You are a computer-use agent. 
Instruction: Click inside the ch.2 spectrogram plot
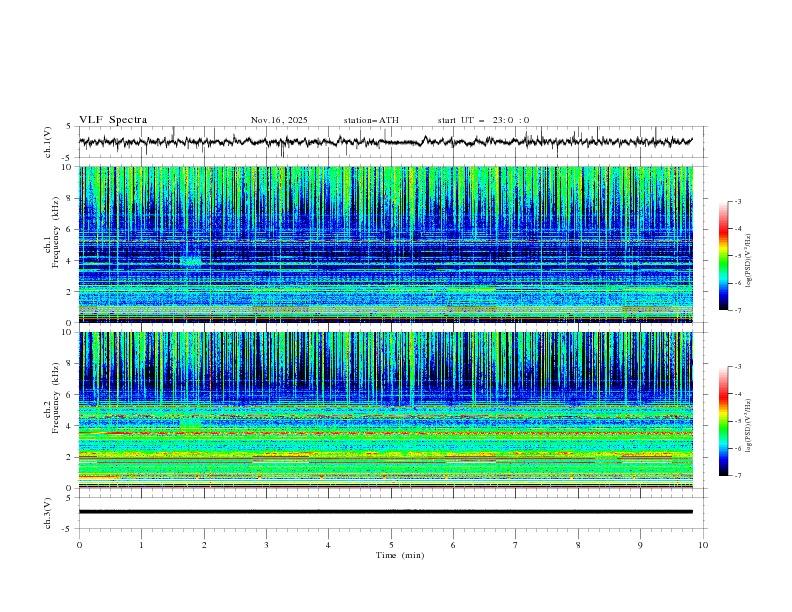point(385,410)
